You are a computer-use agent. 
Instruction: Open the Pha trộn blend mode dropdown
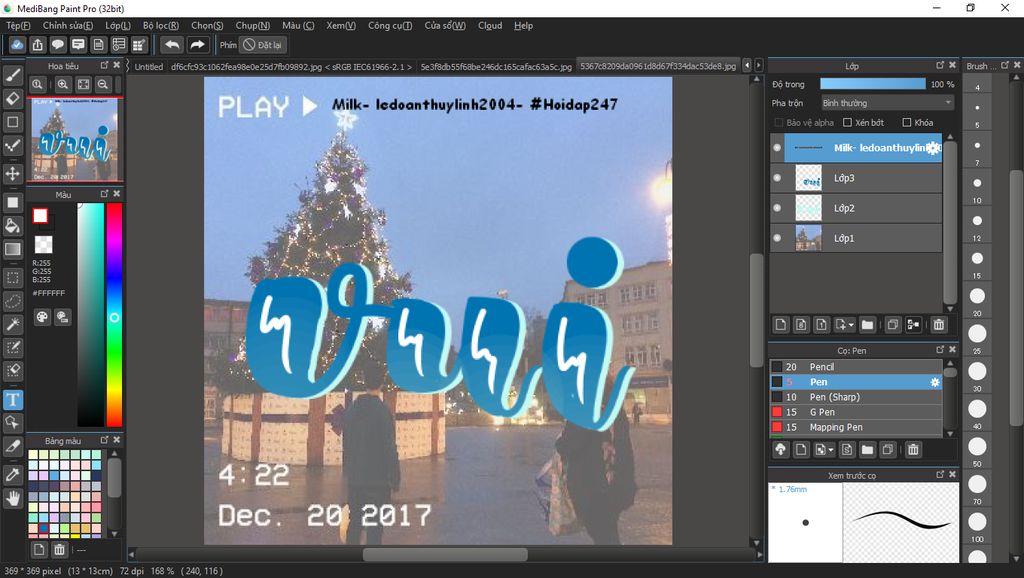(887, 103)
